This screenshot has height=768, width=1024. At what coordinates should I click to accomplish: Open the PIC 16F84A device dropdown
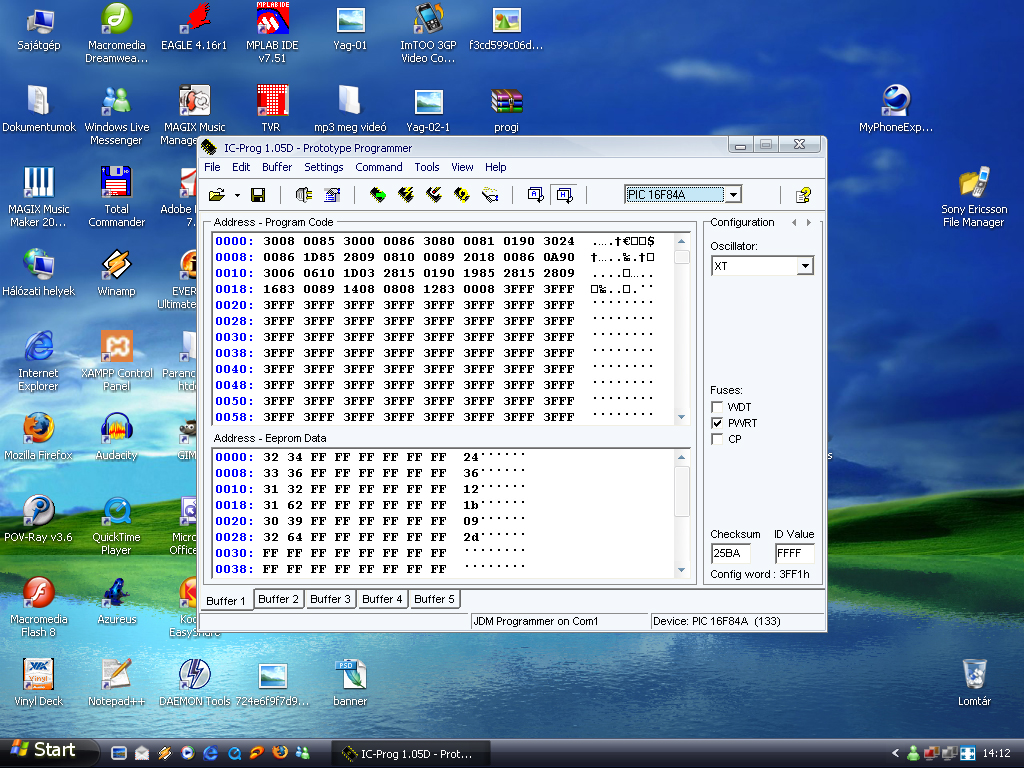point(734,195)
